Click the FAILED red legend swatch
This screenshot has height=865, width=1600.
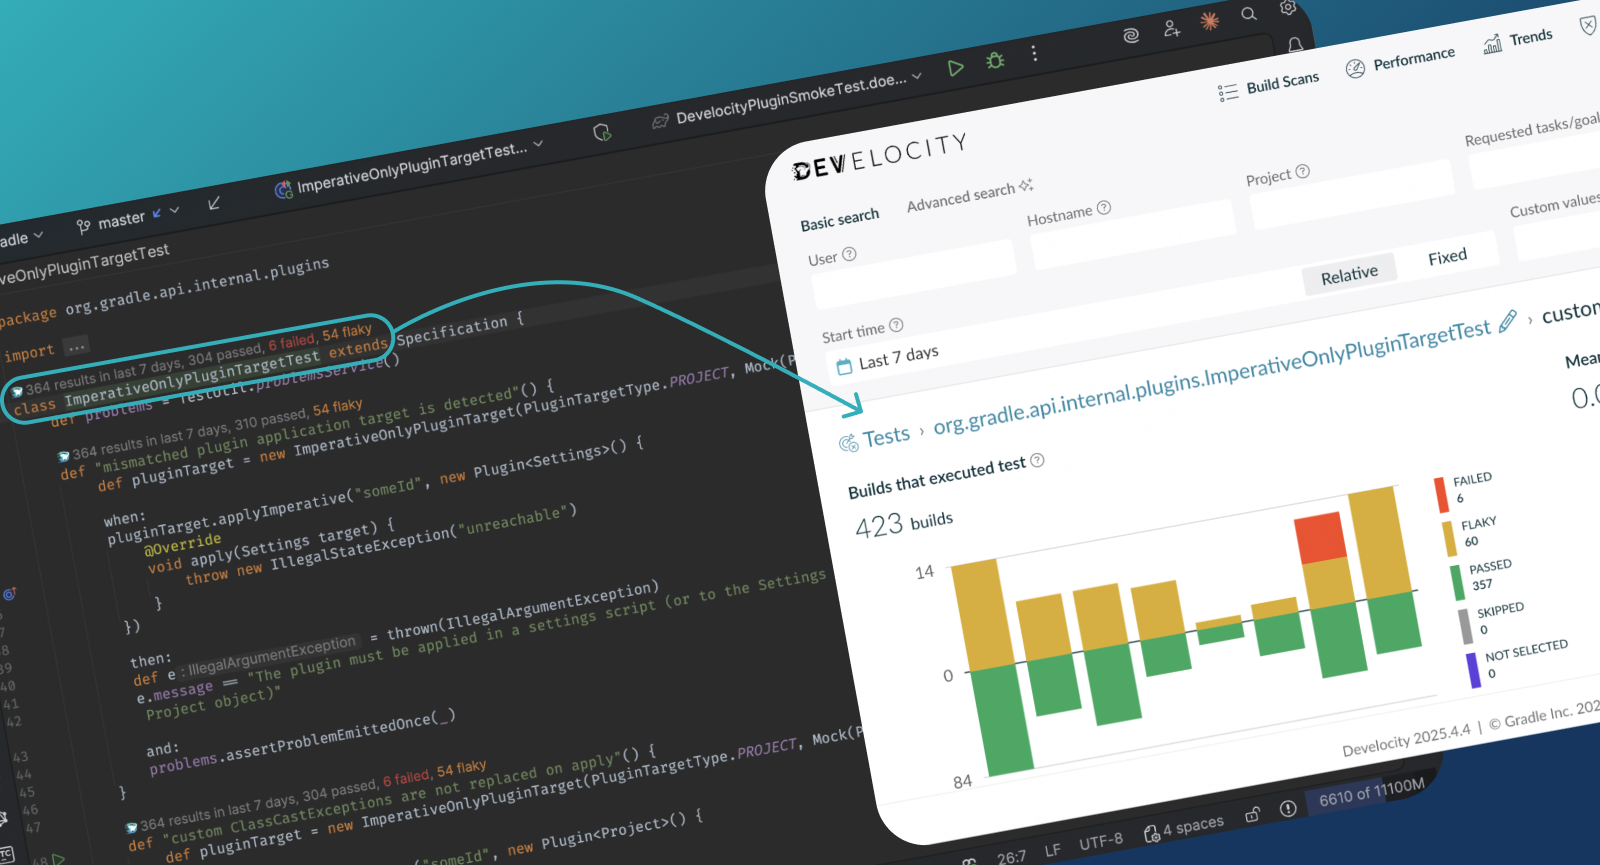click(1441, 494)
